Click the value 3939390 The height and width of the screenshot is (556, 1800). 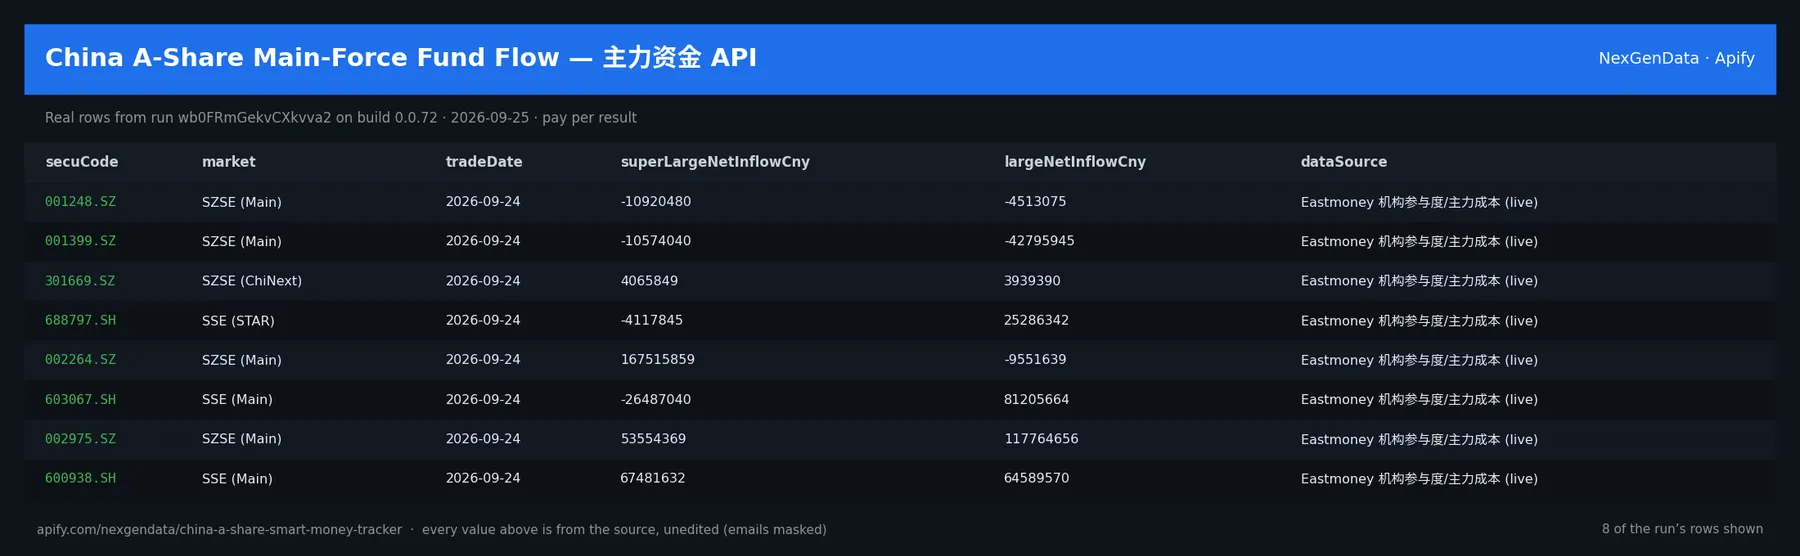(x=1032, y=281)
